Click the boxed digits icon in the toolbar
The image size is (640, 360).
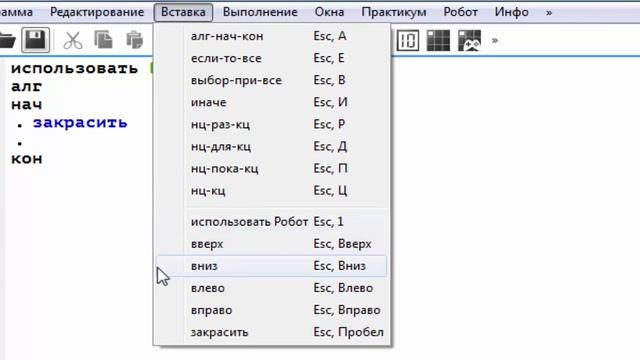[408, 40]
